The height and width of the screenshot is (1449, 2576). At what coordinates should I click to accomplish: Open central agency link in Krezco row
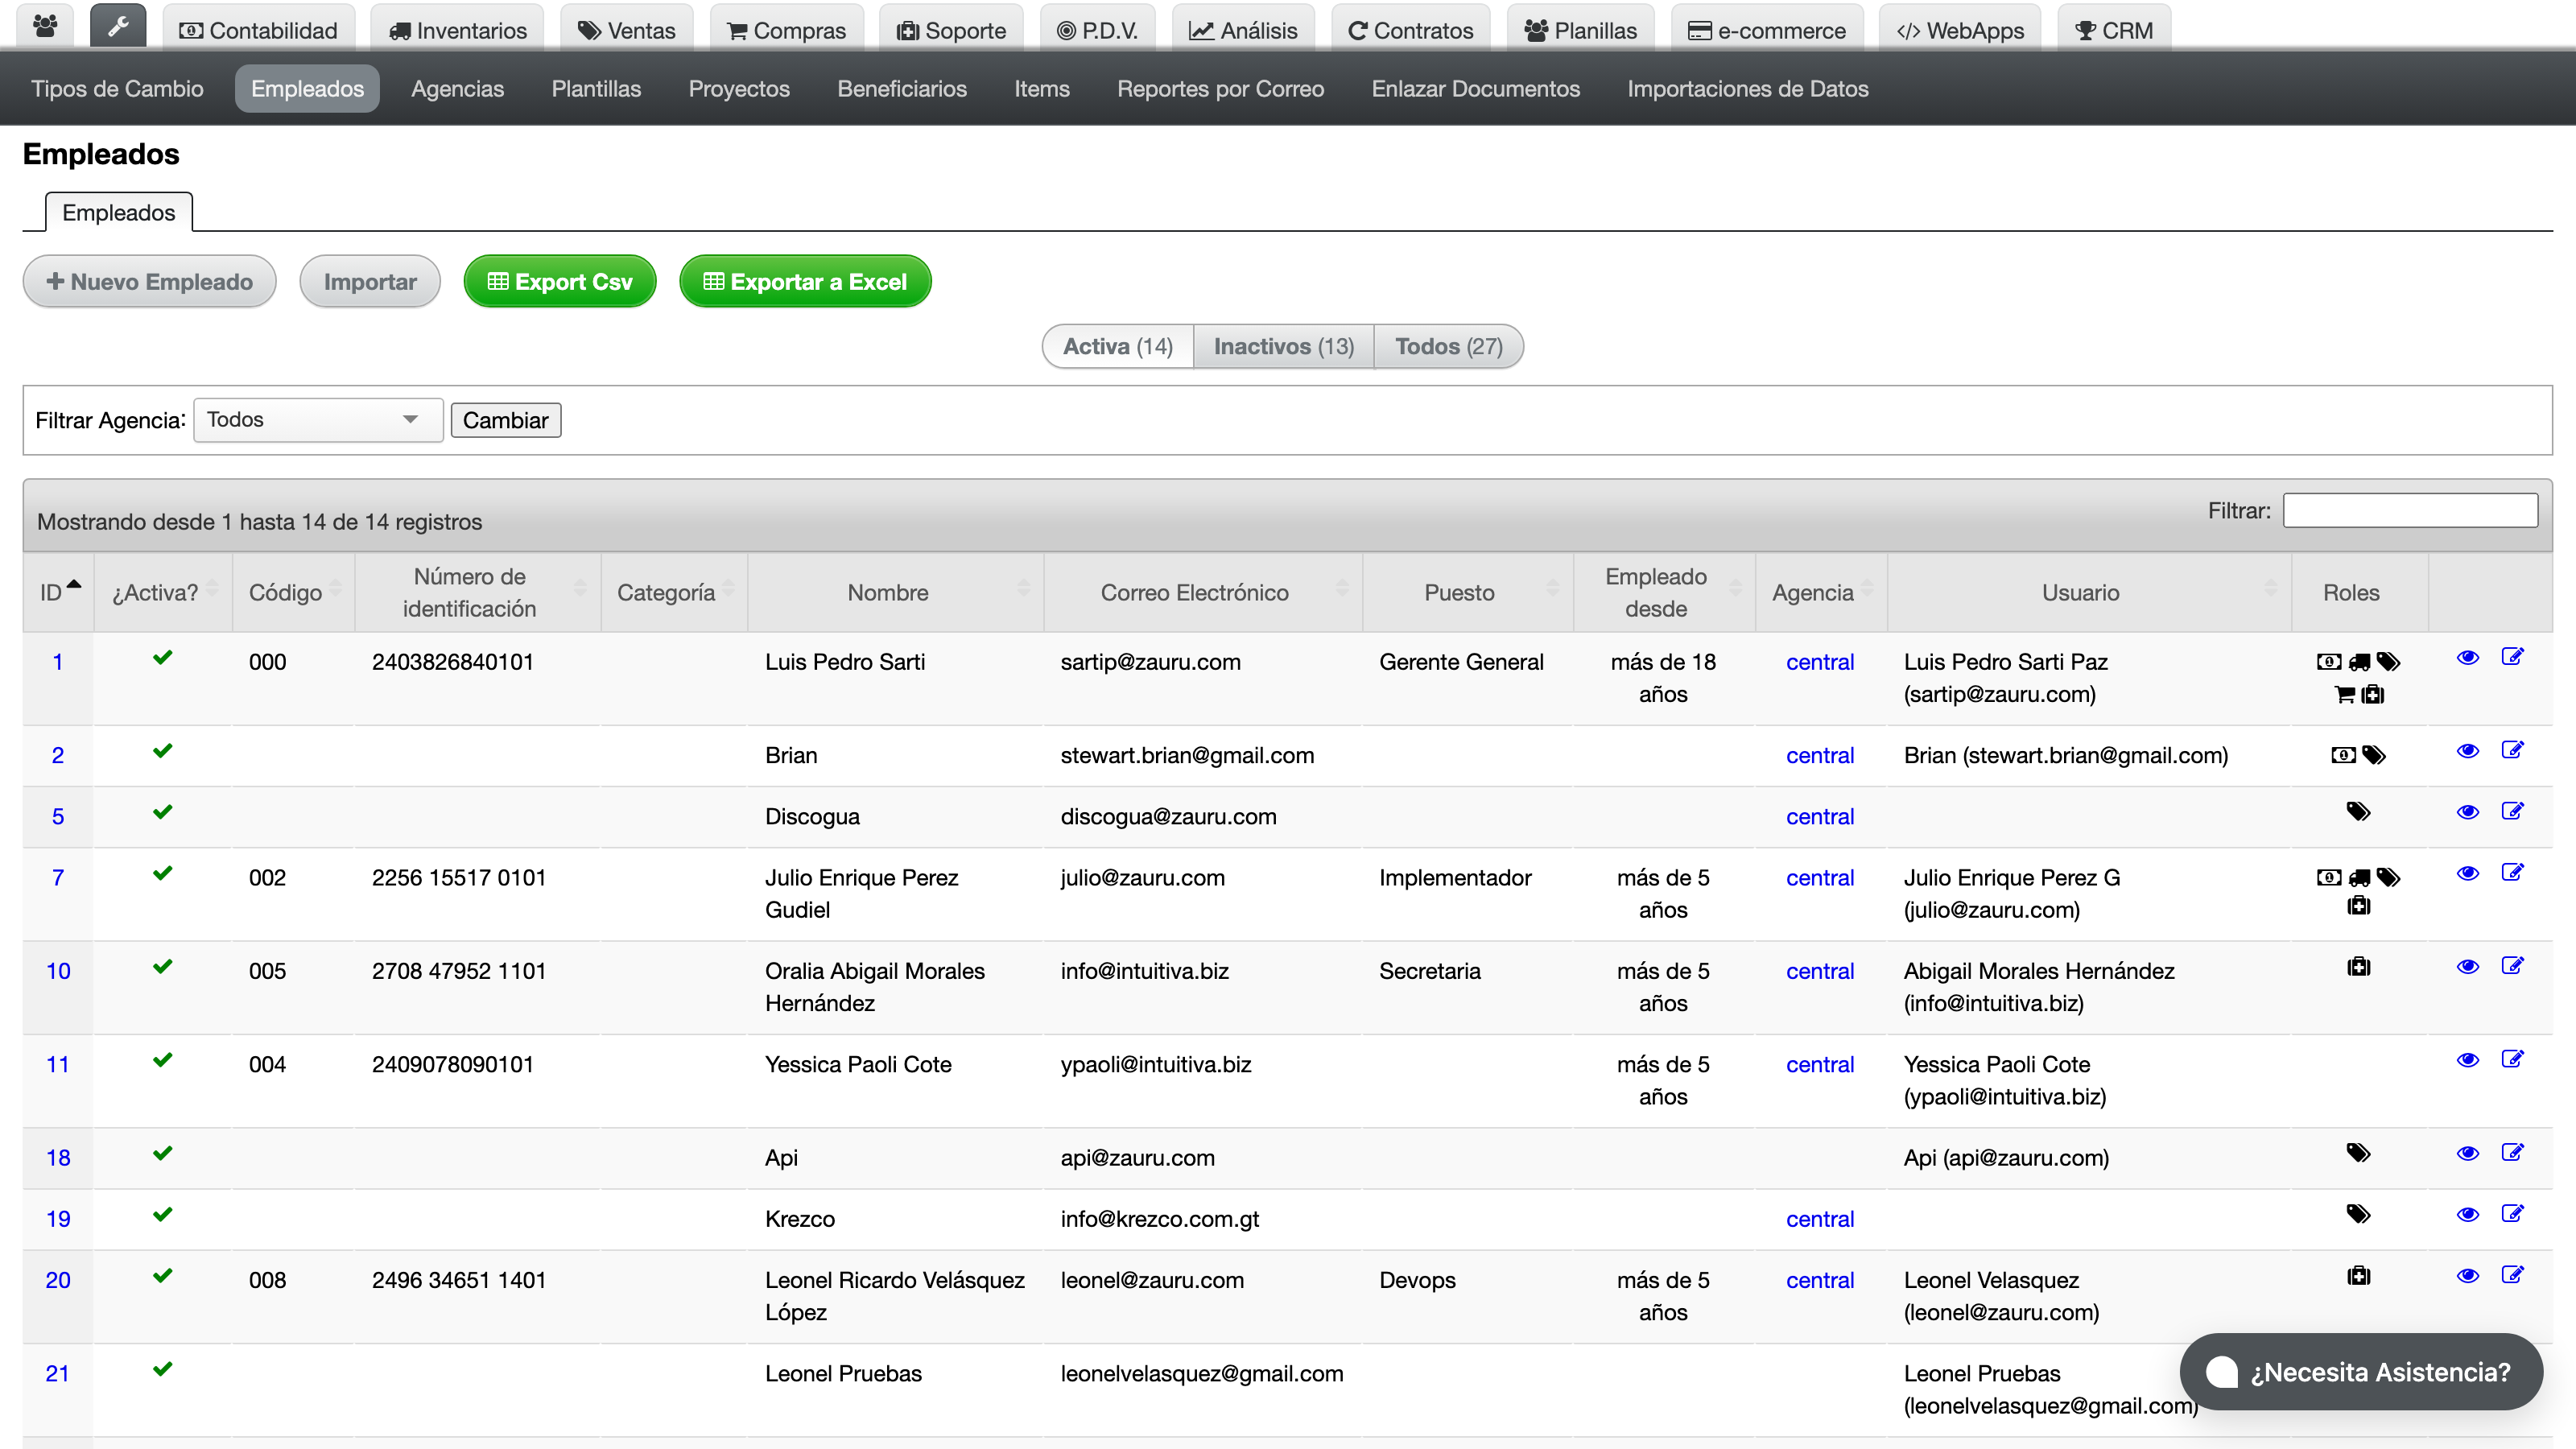pyautogui.click(x=1819, y=1219)
